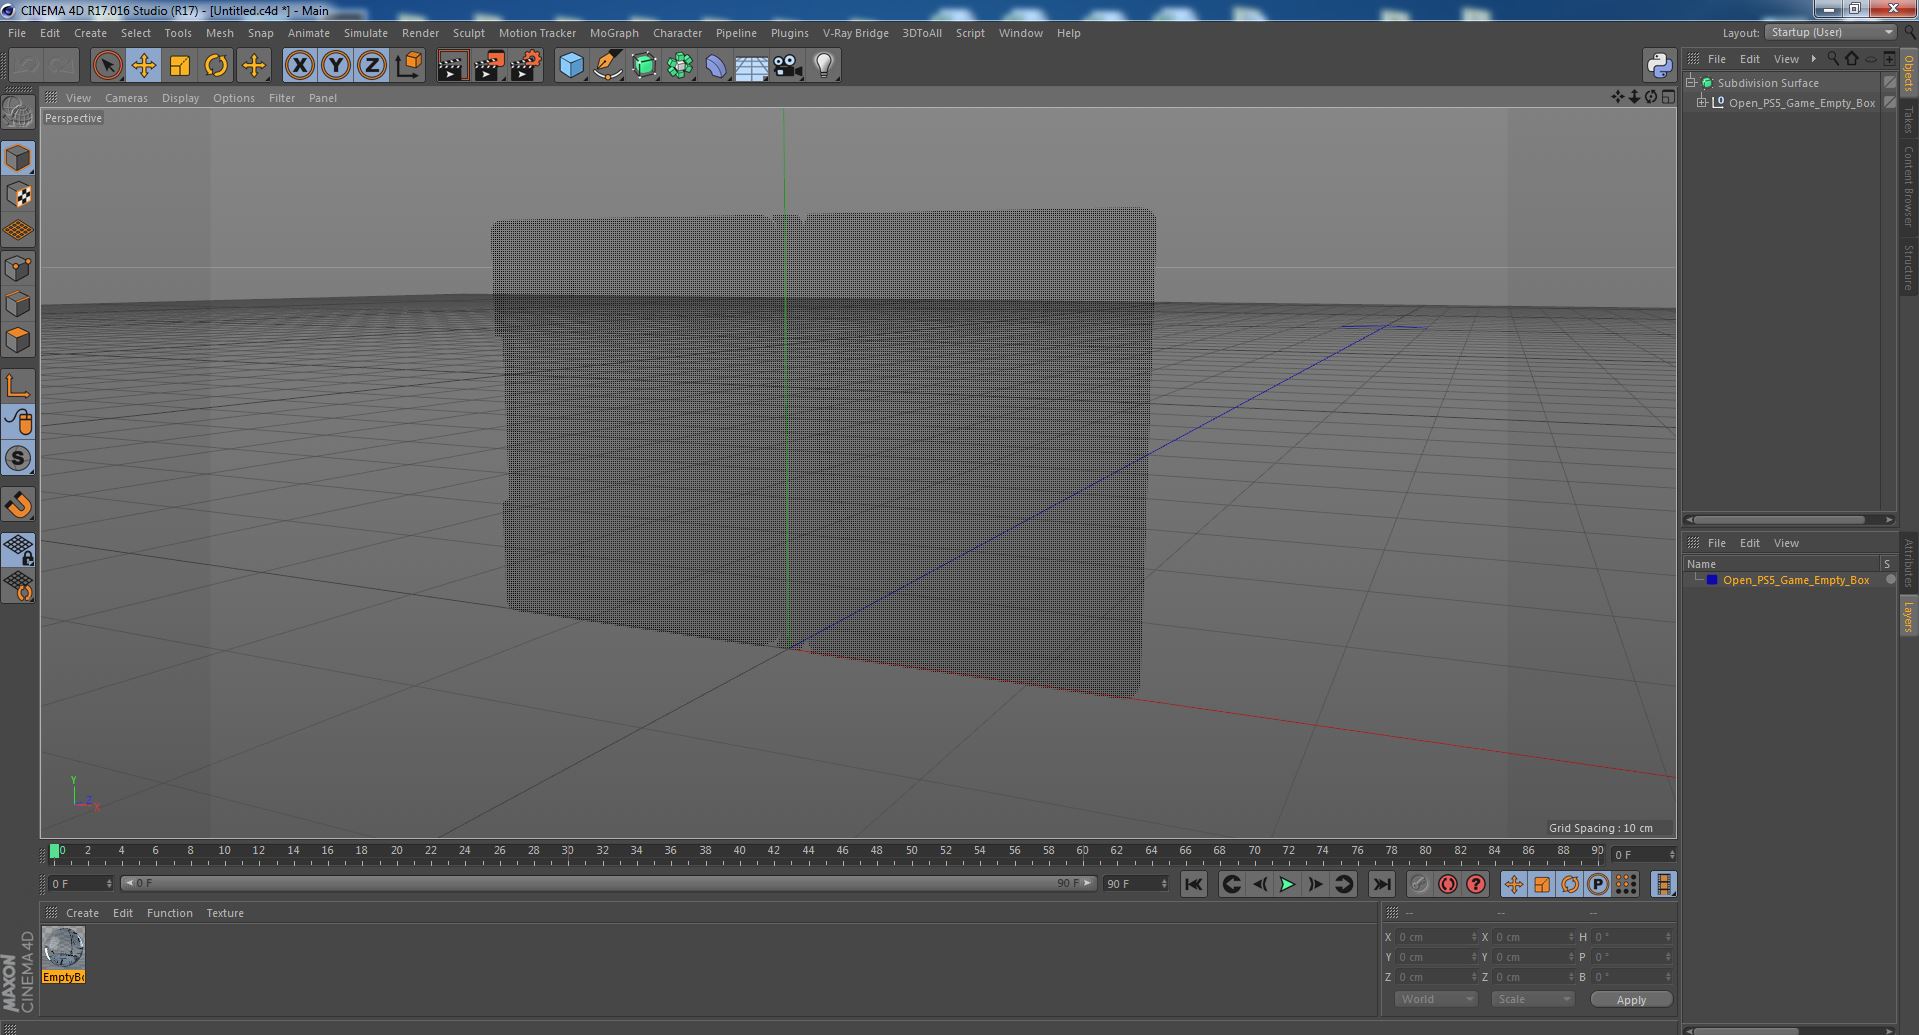This screenshot has height=1035, width=1919.
Task: Switch coordinate system icon
Action: pos(409,66)
